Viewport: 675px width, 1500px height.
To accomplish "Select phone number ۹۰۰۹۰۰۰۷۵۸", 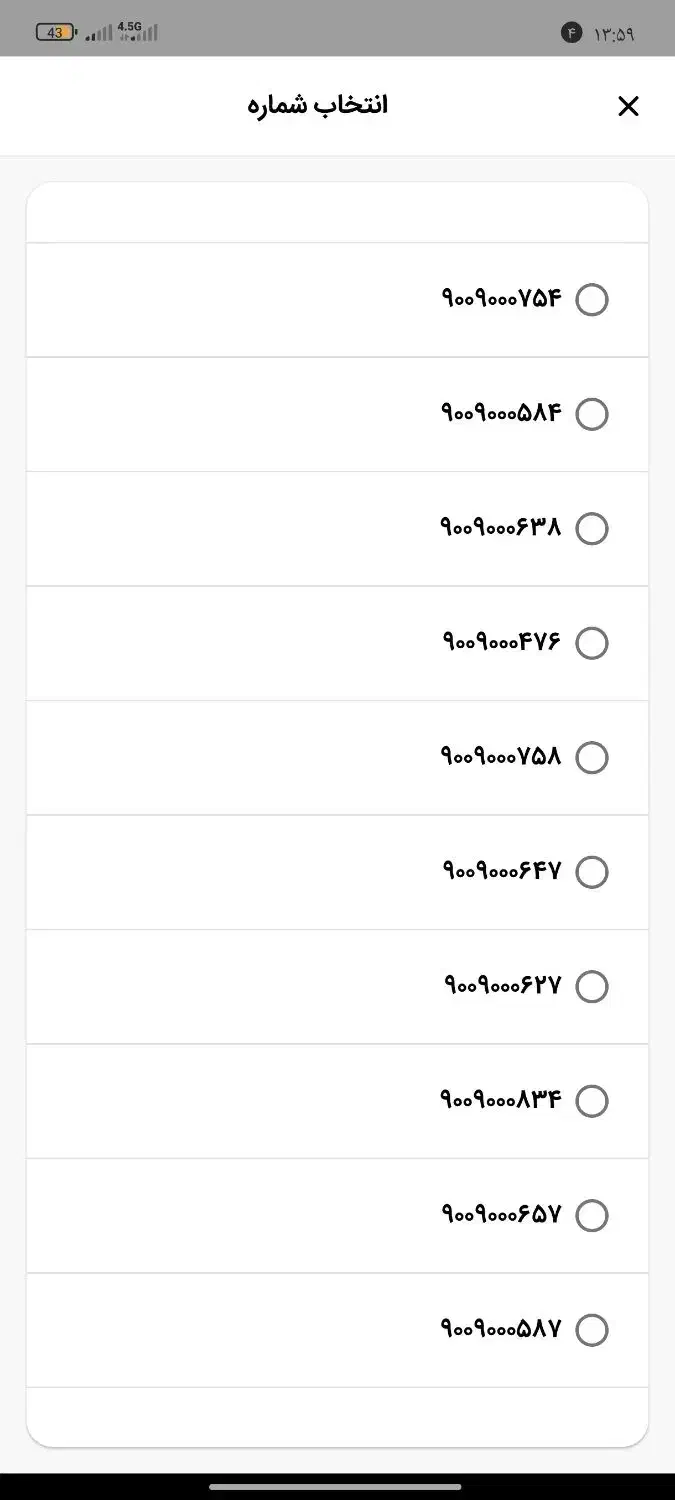I will 592,757.
